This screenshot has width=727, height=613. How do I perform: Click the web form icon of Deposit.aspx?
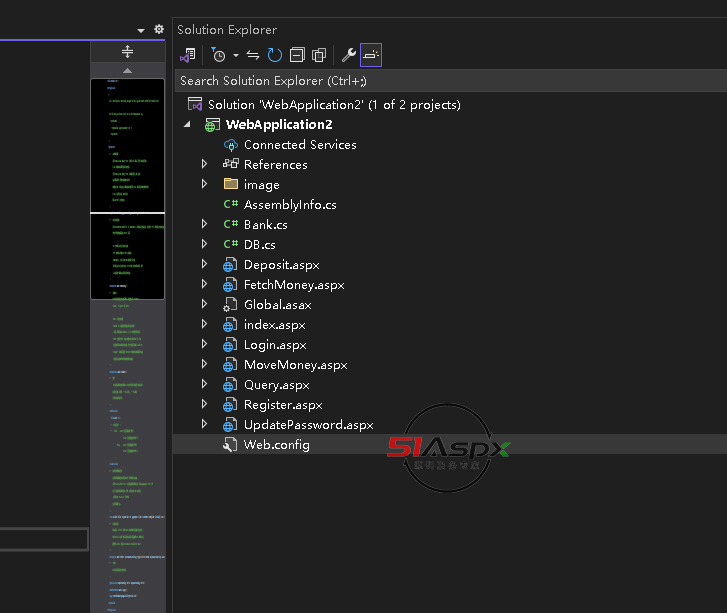pos(230,265)
